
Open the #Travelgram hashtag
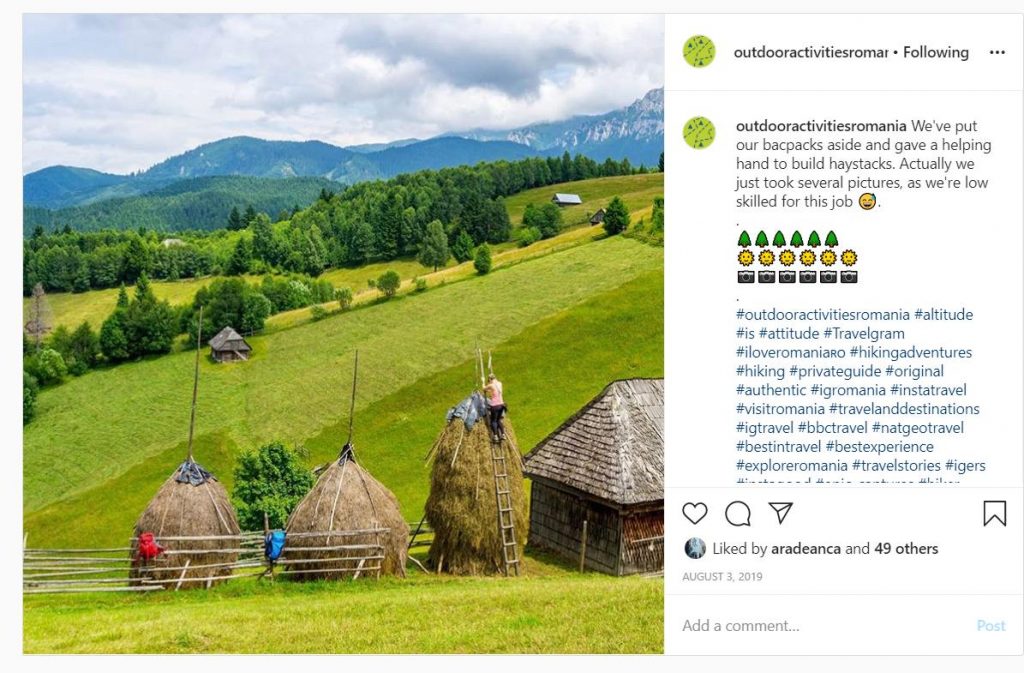(x=864, y=334)
